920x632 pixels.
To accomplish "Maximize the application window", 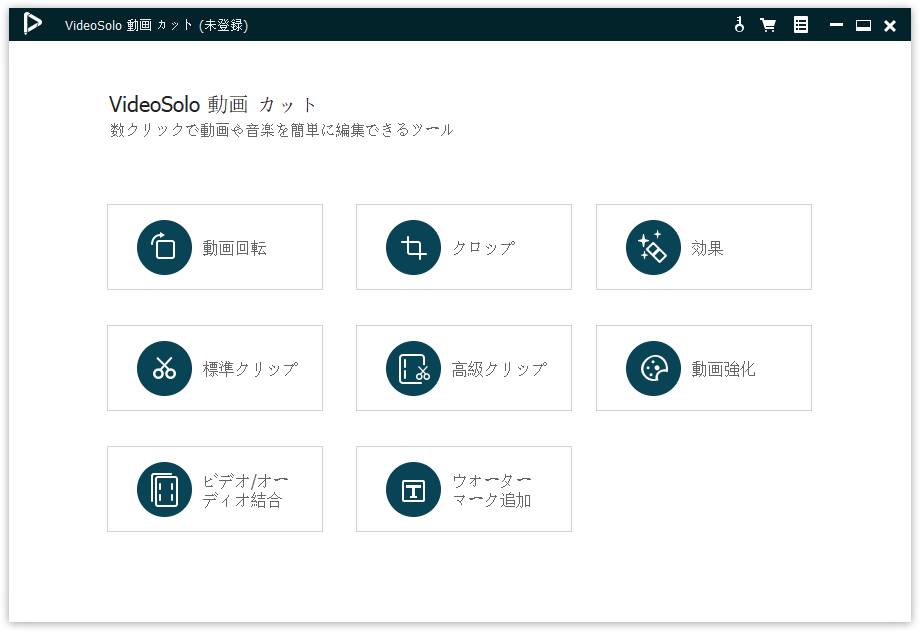I will point(863,25).
